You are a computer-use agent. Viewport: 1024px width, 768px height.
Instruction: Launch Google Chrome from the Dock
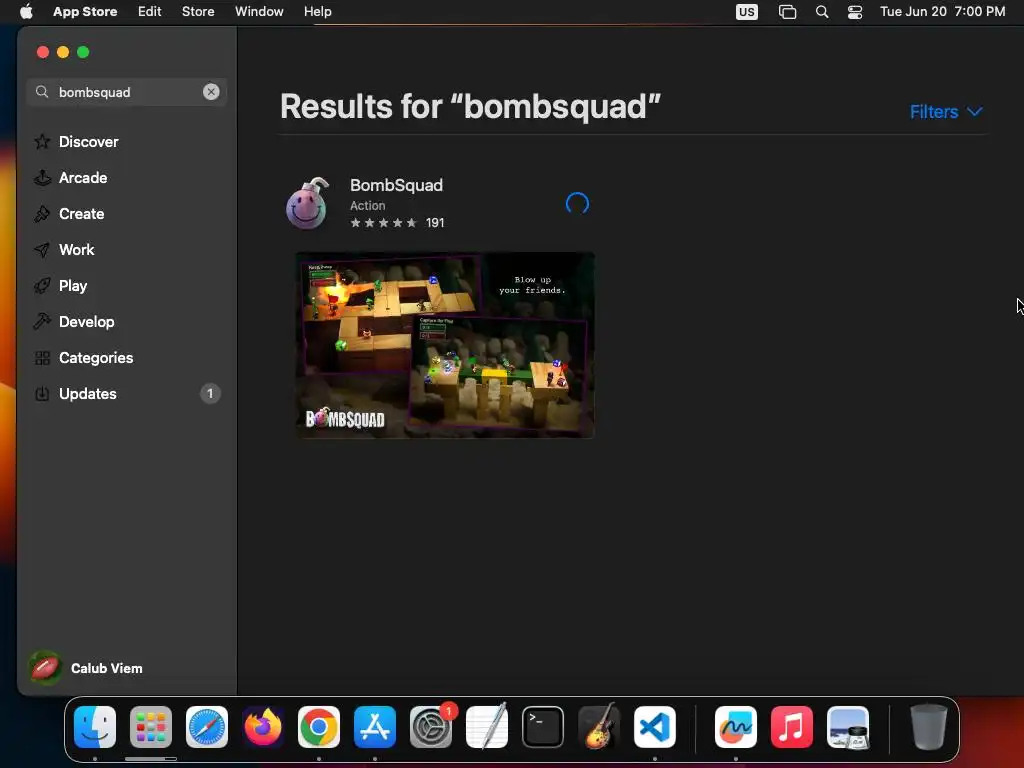pos(319,727)
